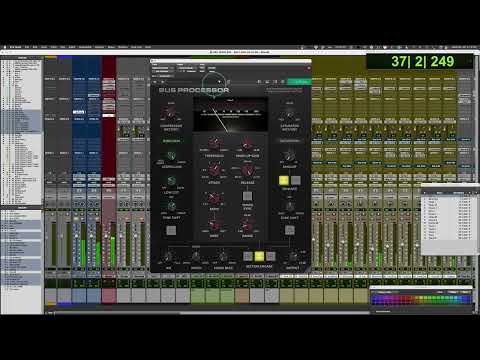Click the Knee knob

(x=214, y=224)
